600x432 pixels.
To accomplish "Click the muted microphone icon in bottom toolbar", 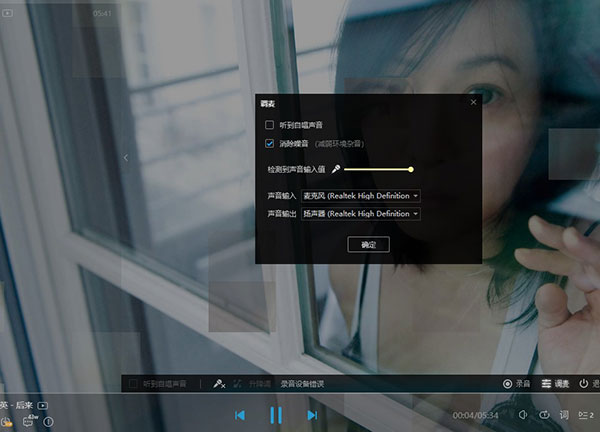I will tap(219, 383).
